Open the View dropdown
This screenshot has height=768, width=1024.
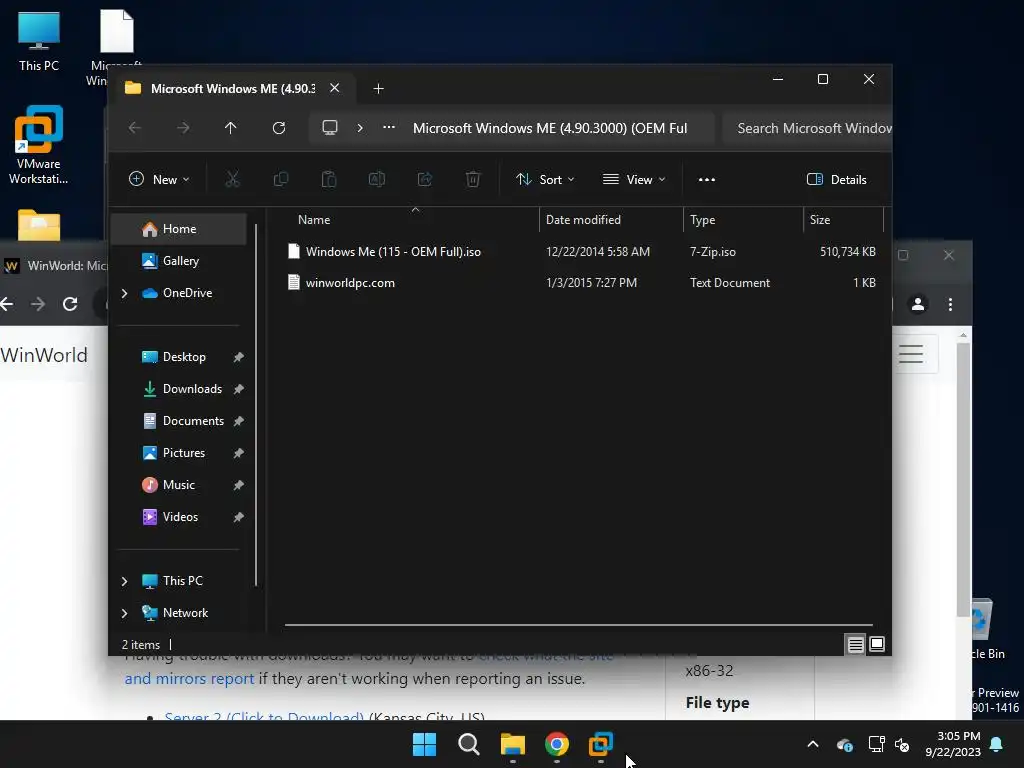pos(634,180)
